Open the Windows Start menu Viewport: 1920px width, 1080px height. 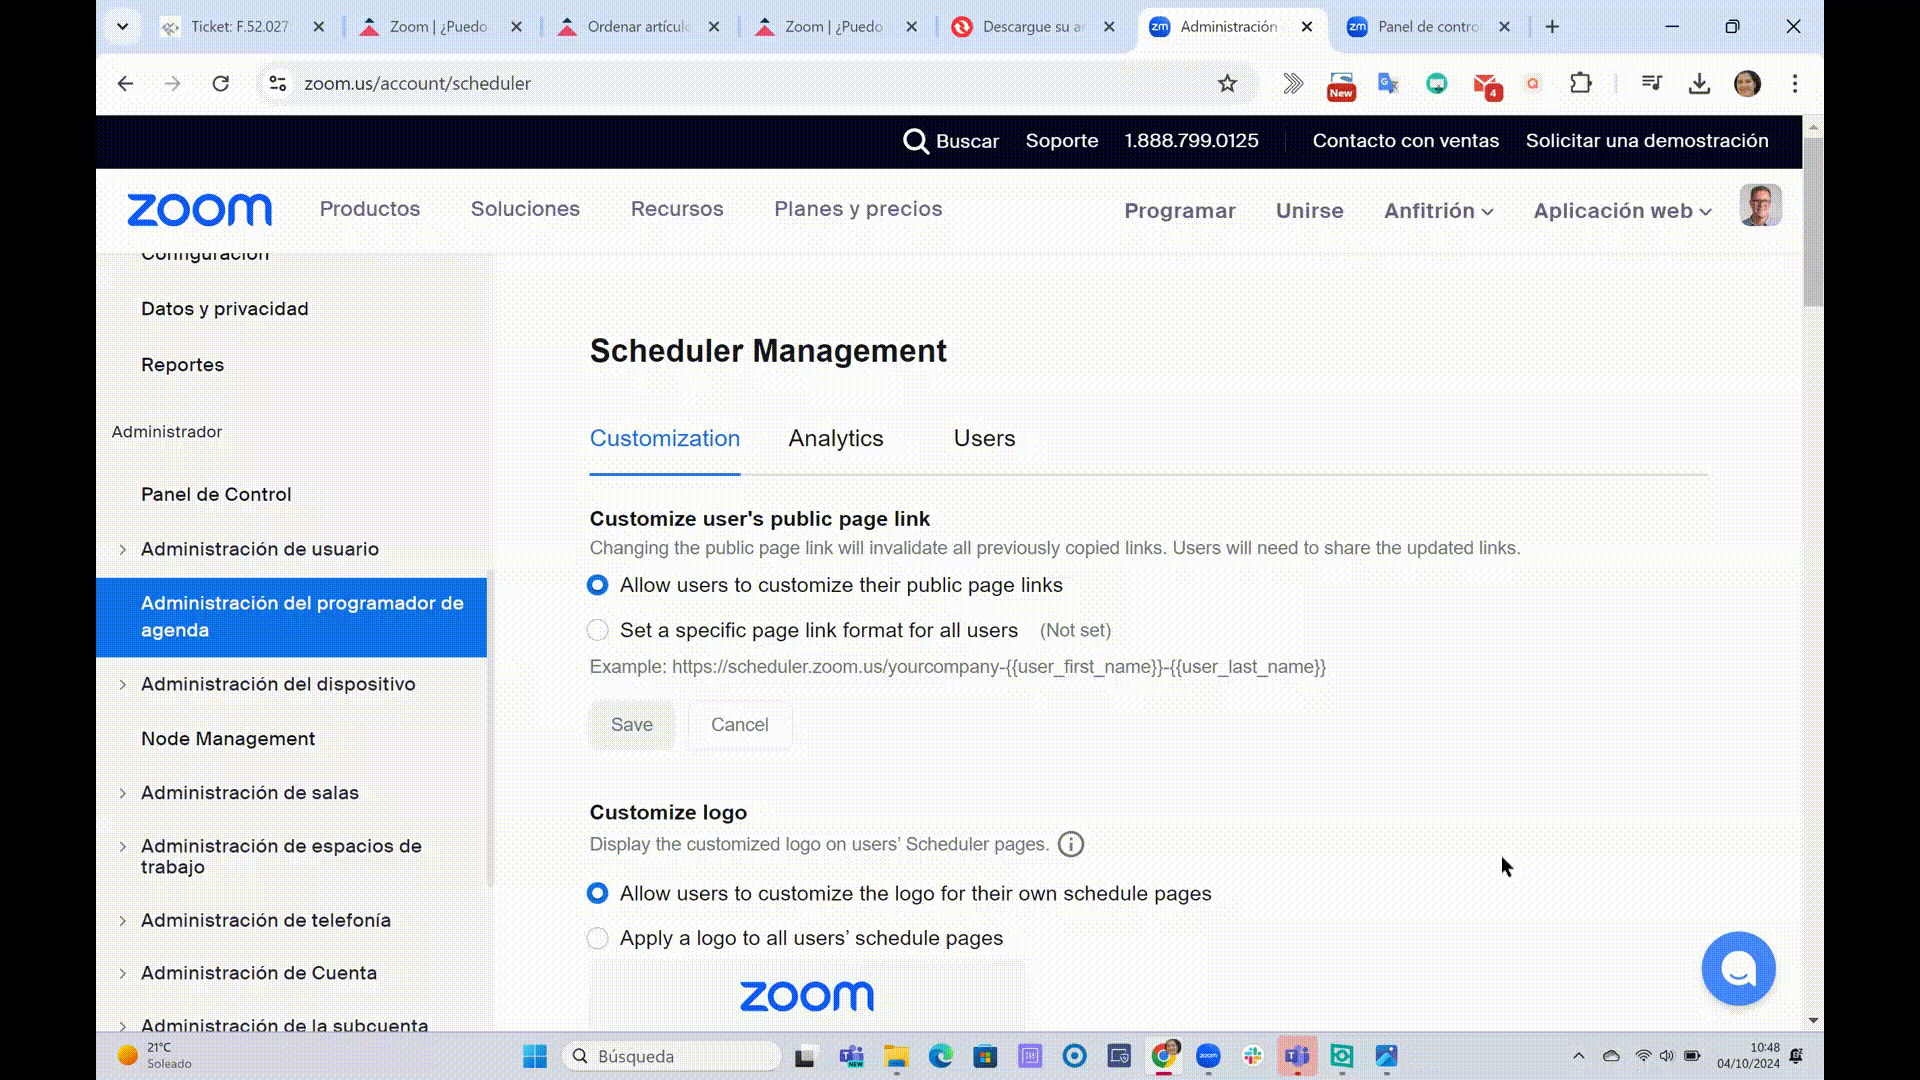click(x=535, y=1056)
